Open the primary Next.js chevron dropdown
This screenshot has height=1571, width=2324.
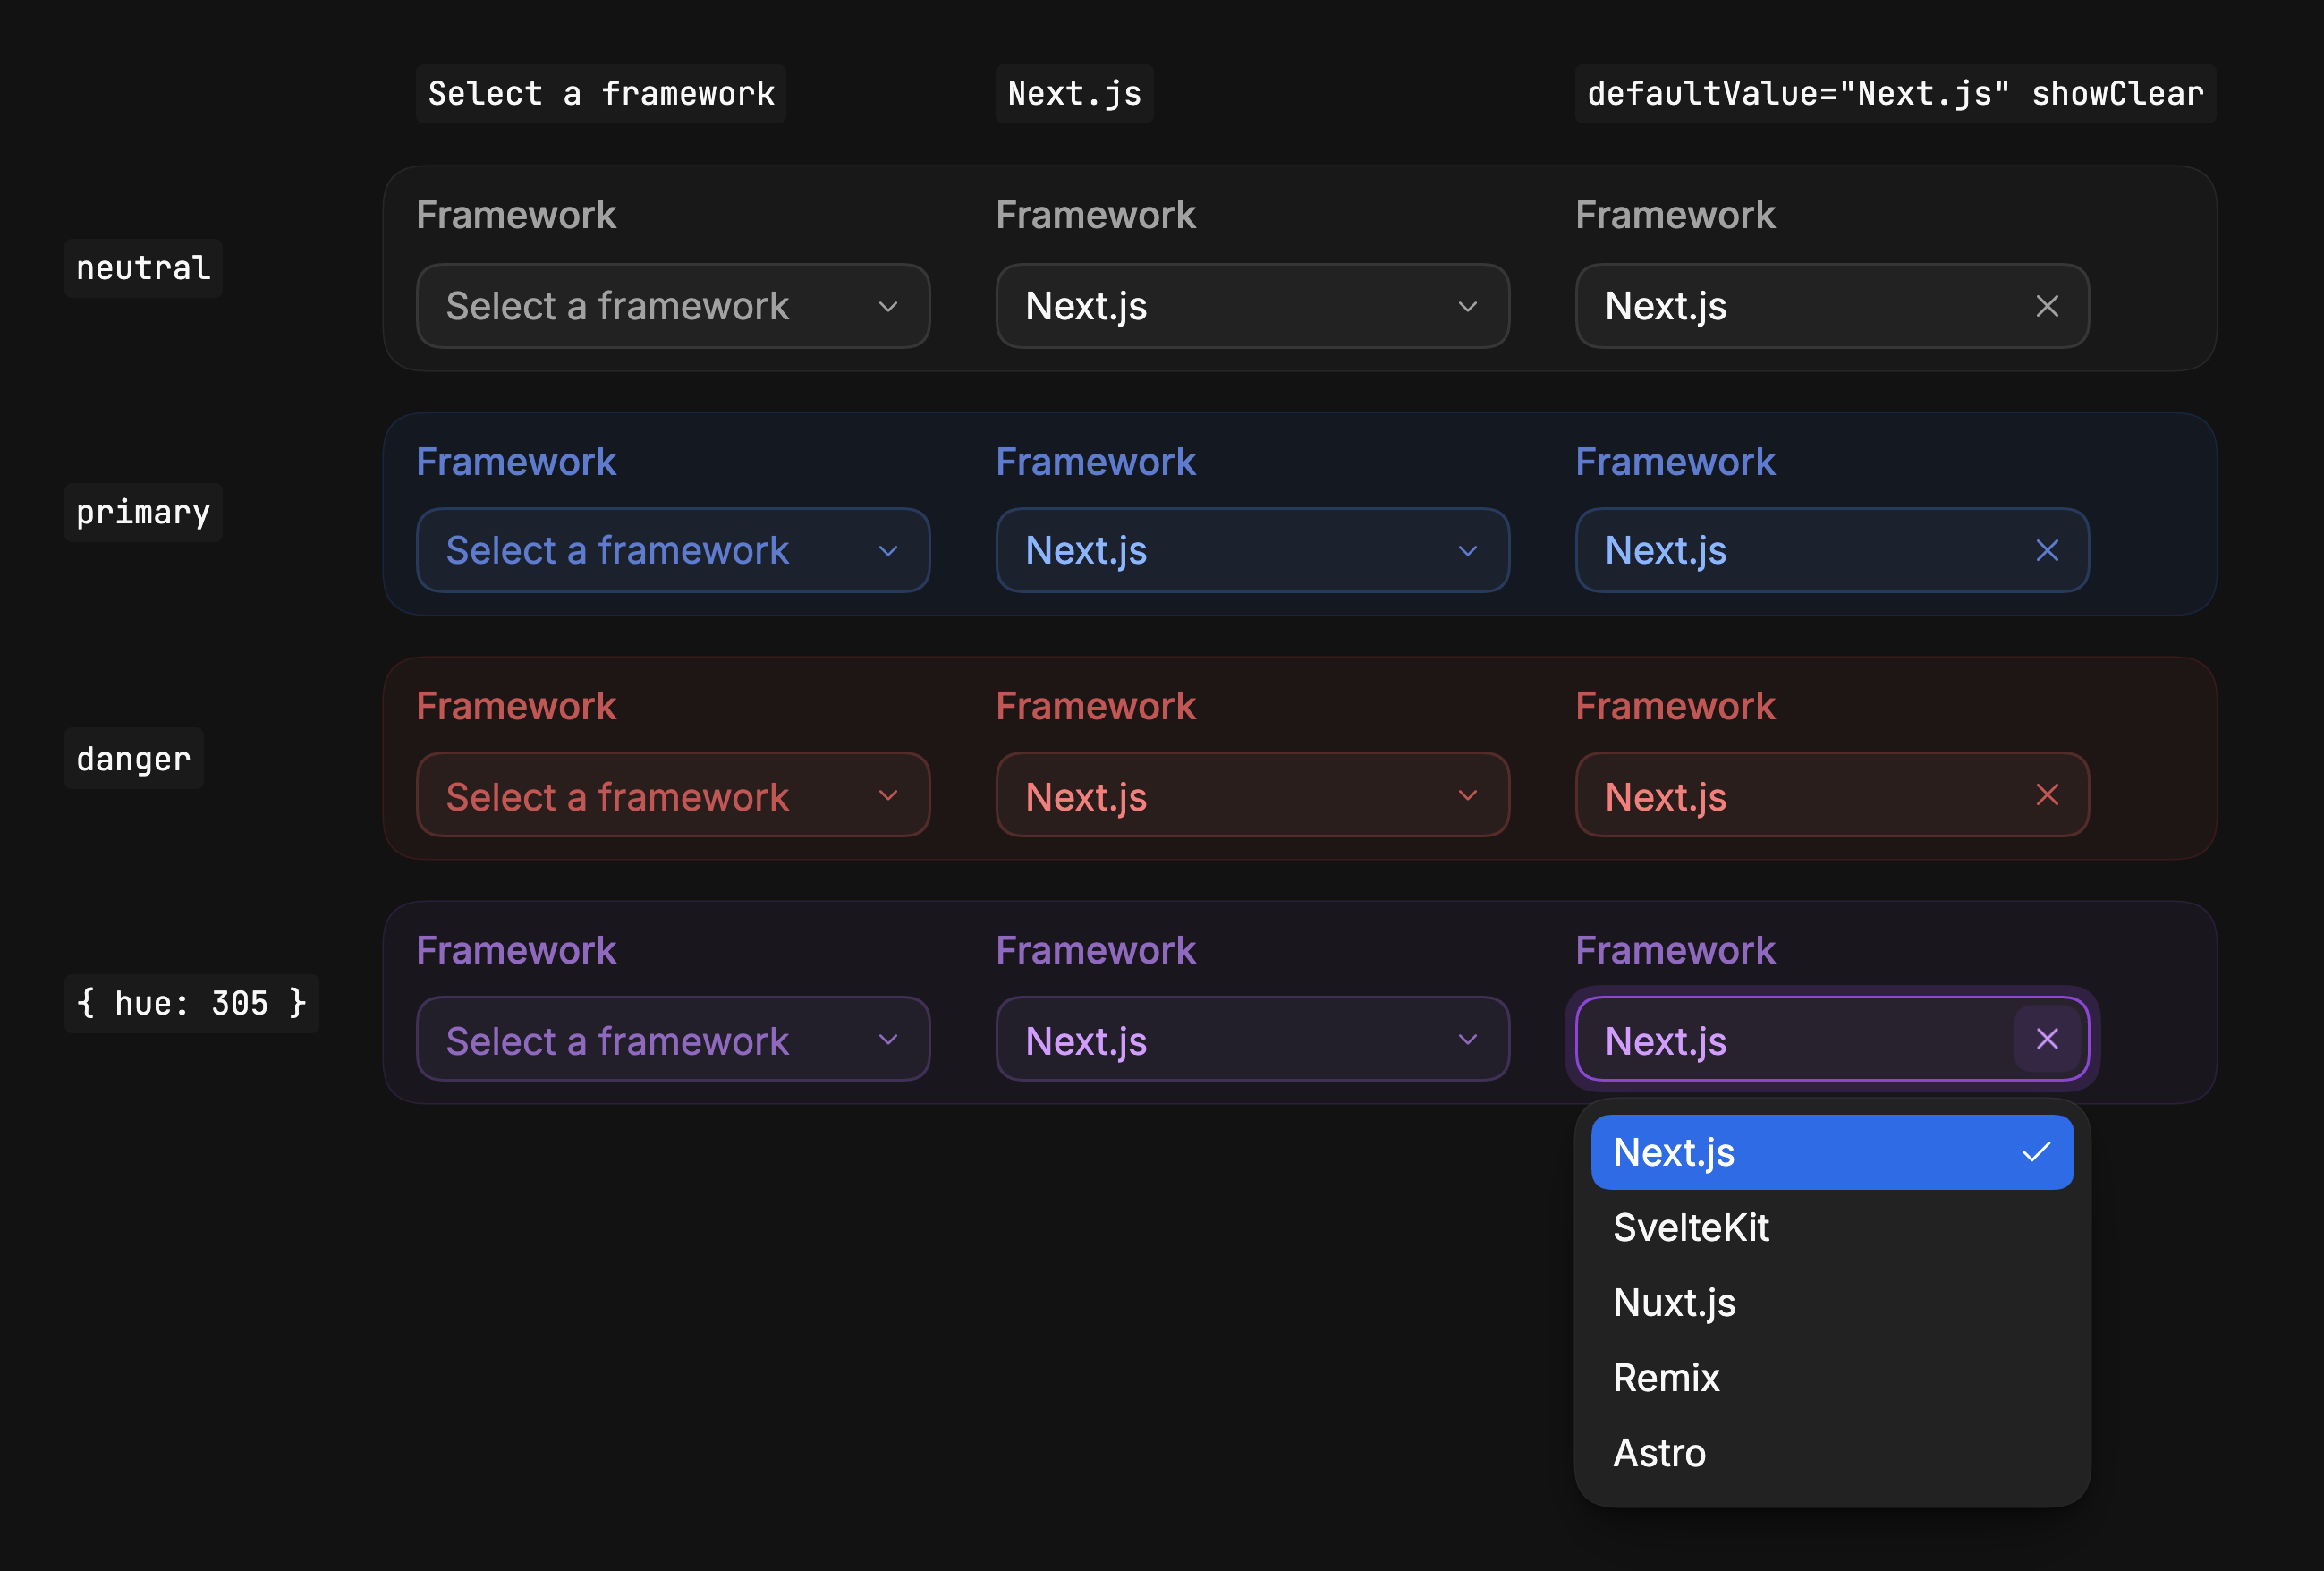point(1252,550)
